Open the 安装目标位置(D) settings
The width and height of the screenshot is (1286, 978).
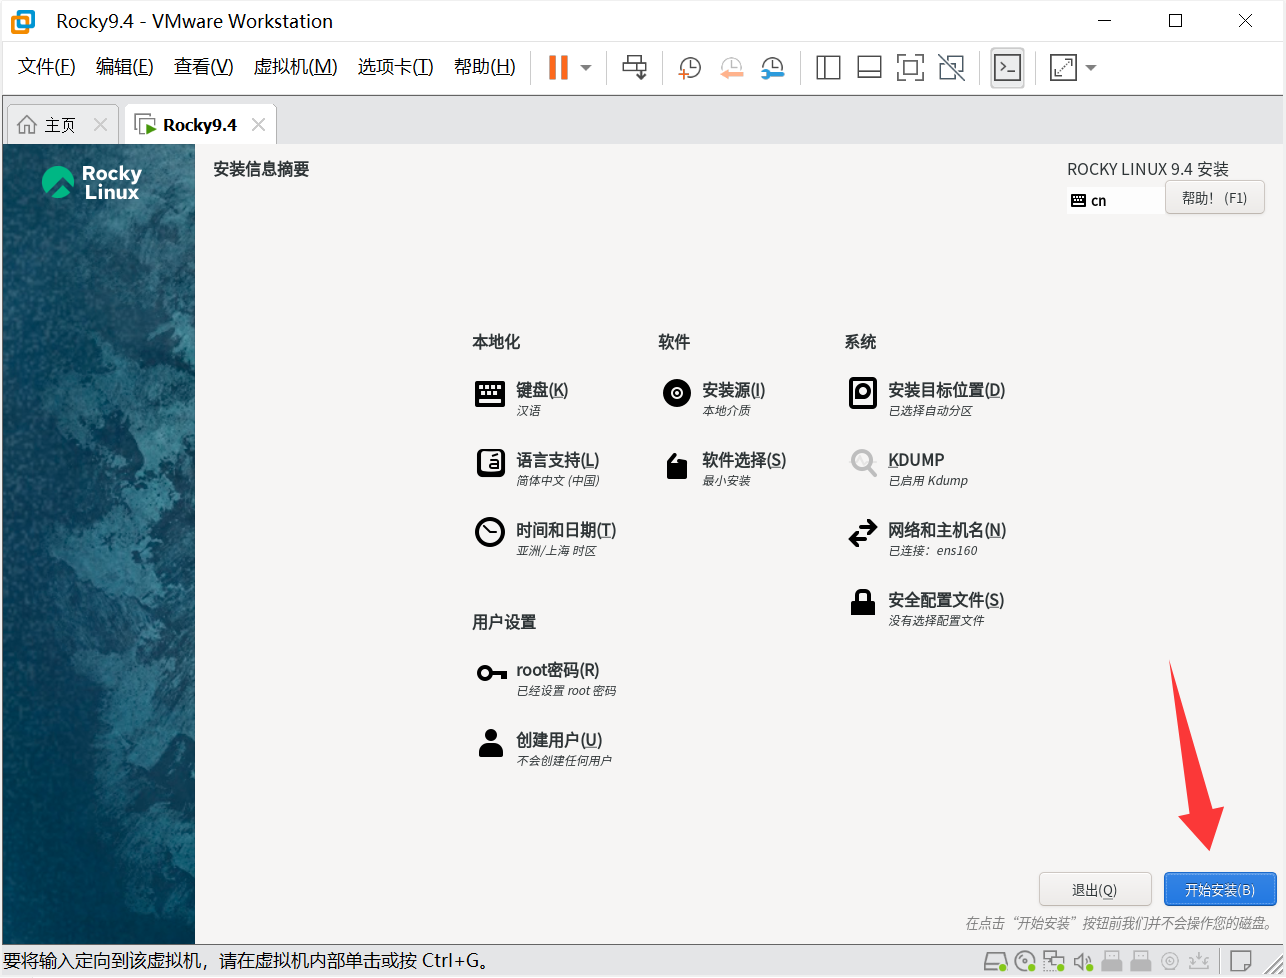coord(945,391)
